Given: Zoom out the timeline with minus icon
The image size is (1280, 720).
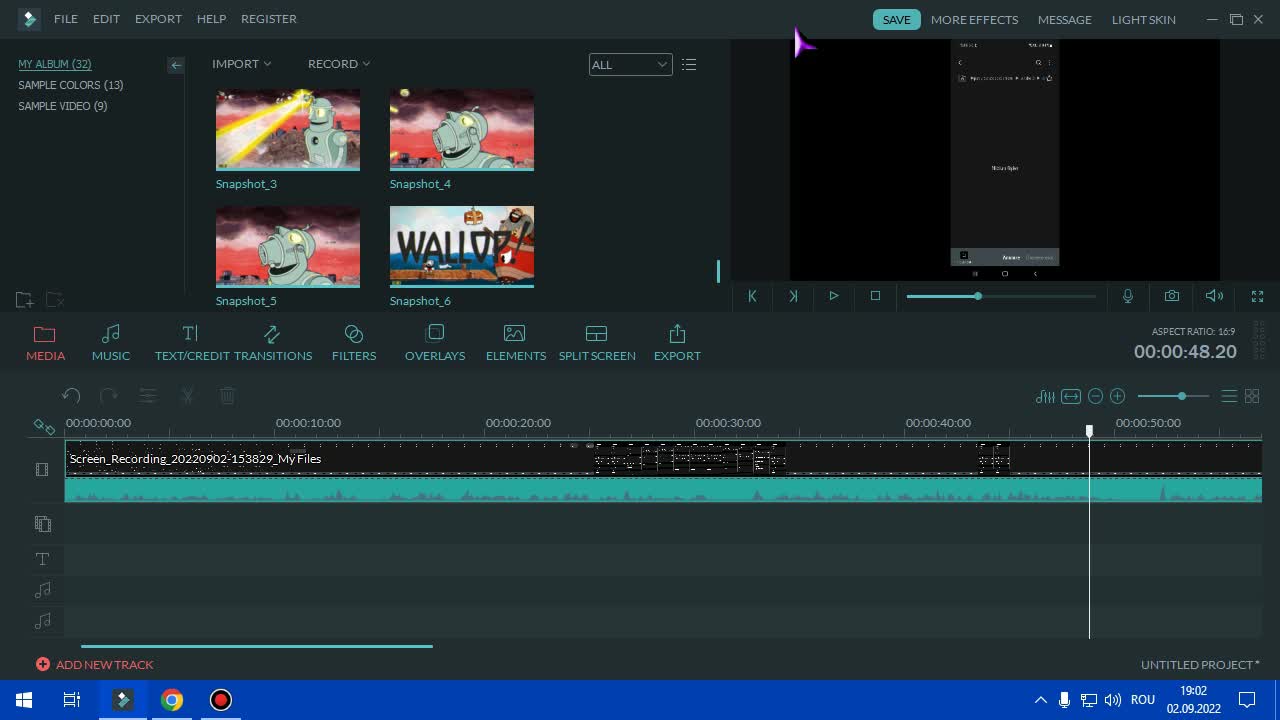Looking at the screenshot, I should (x=1095, y=396).
